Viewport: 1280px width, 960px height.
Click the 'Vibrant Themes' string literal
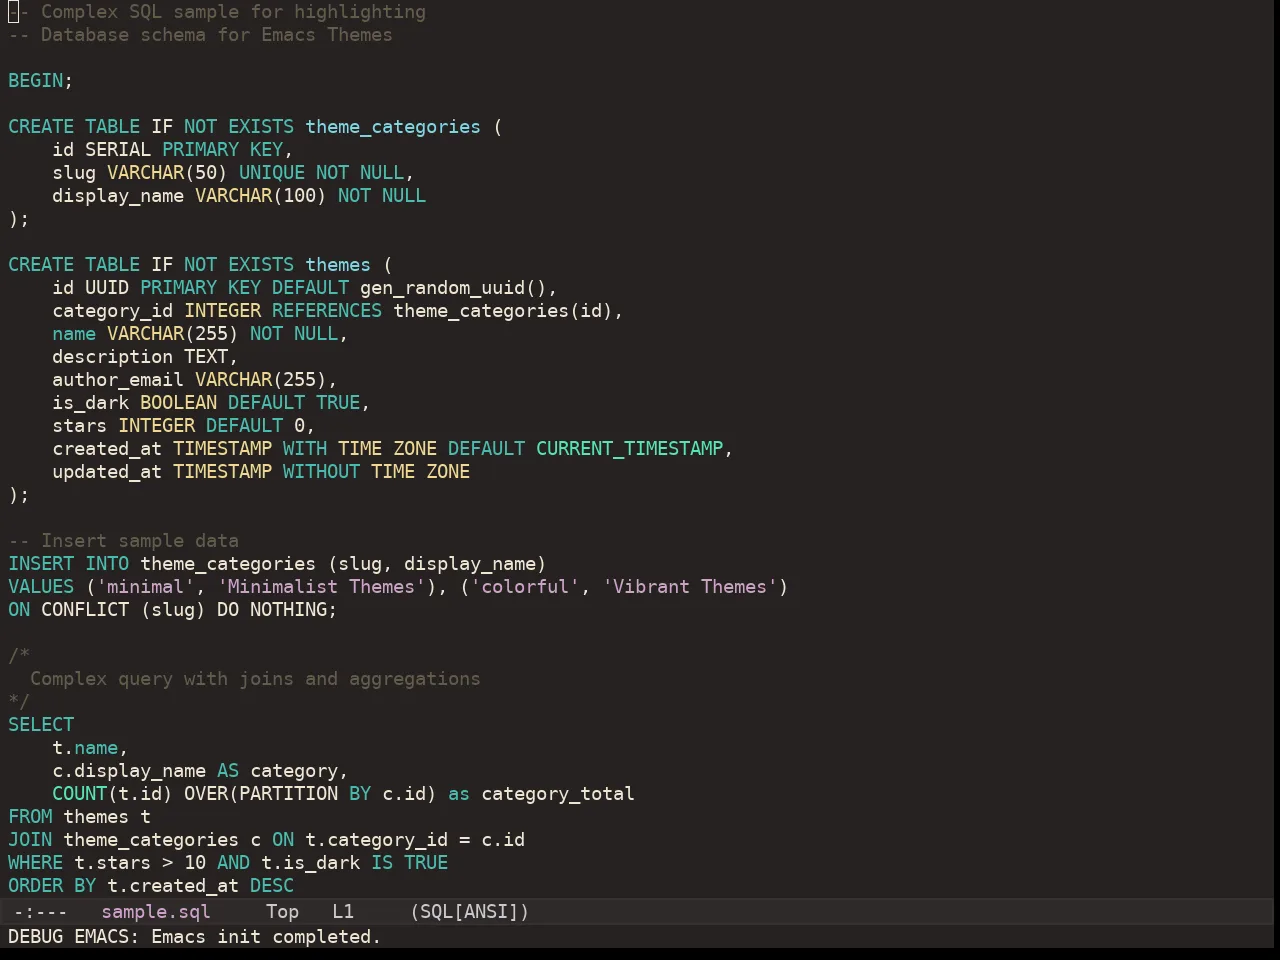[x=690, y=587]
